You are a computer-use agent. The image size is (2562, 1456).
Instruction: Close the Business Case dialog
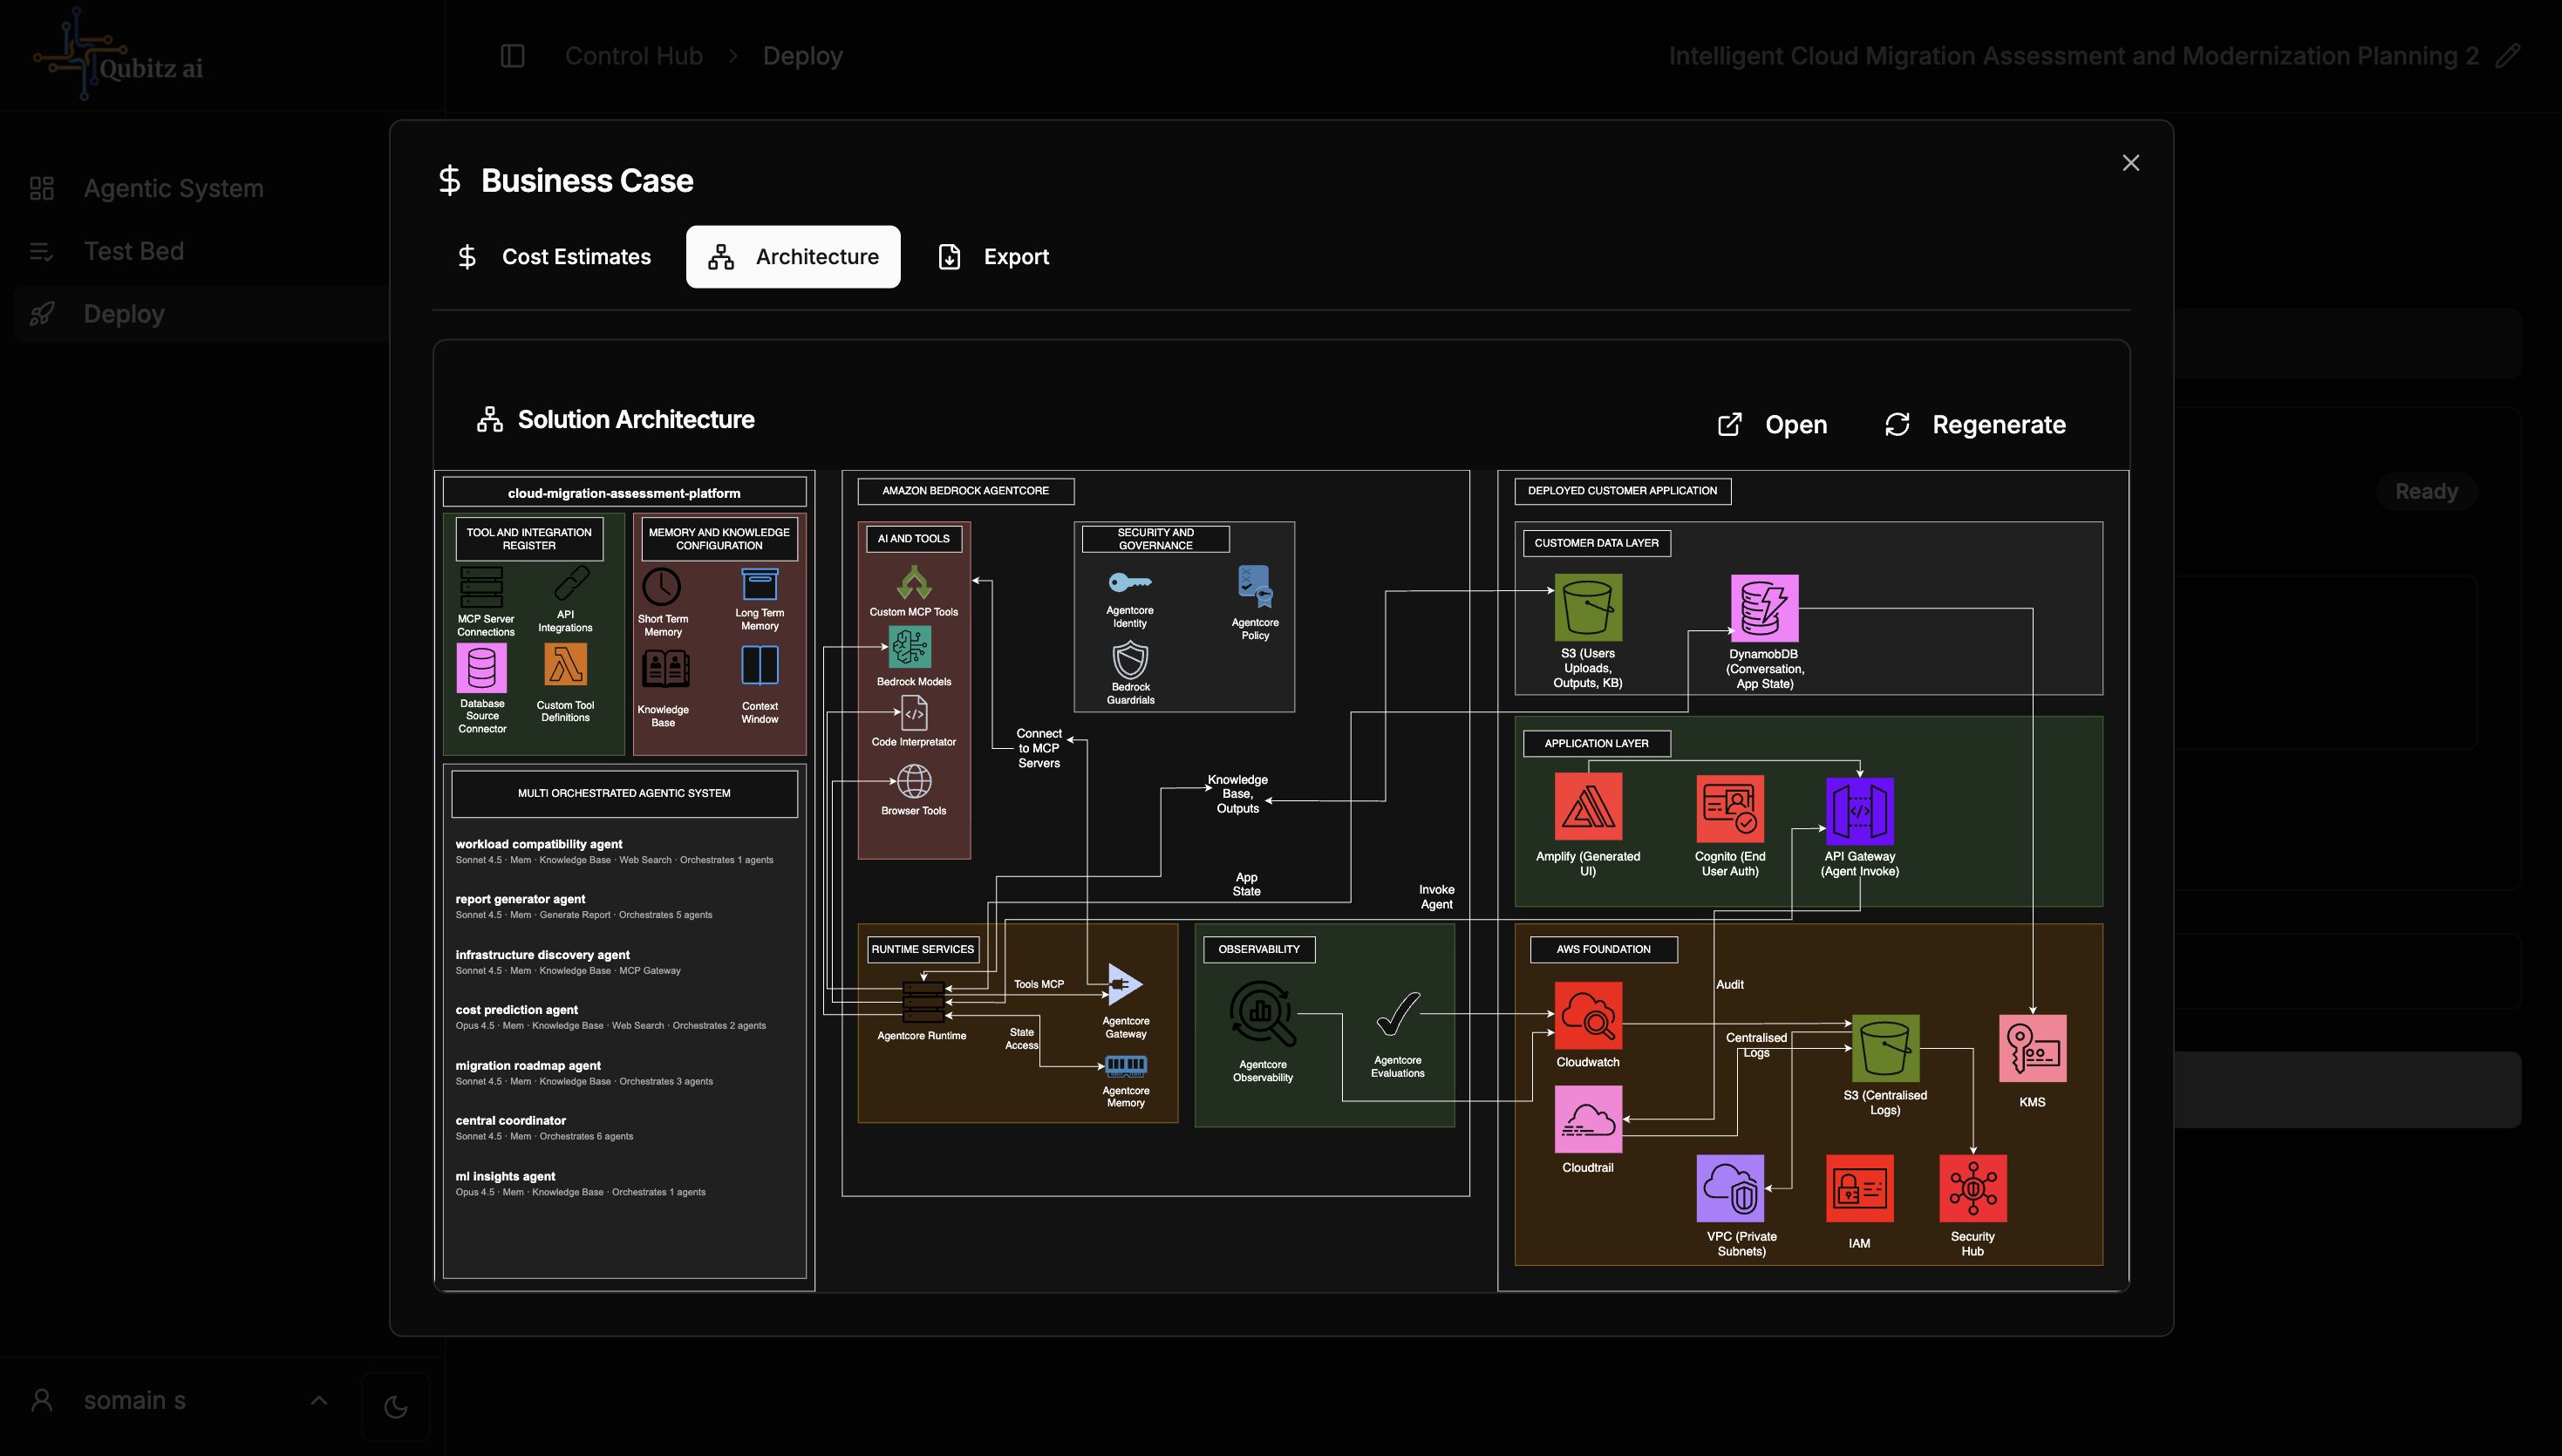2130,163
